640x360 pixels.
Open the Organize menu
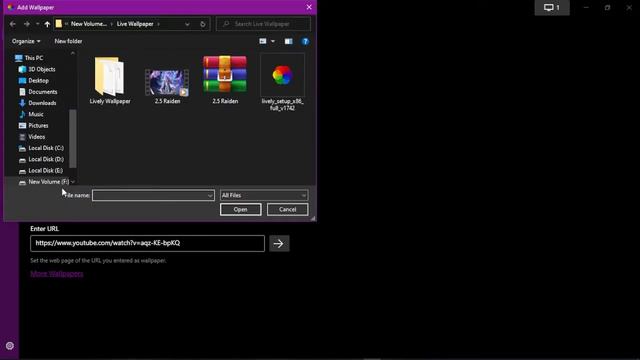click(x=26, y=41)
